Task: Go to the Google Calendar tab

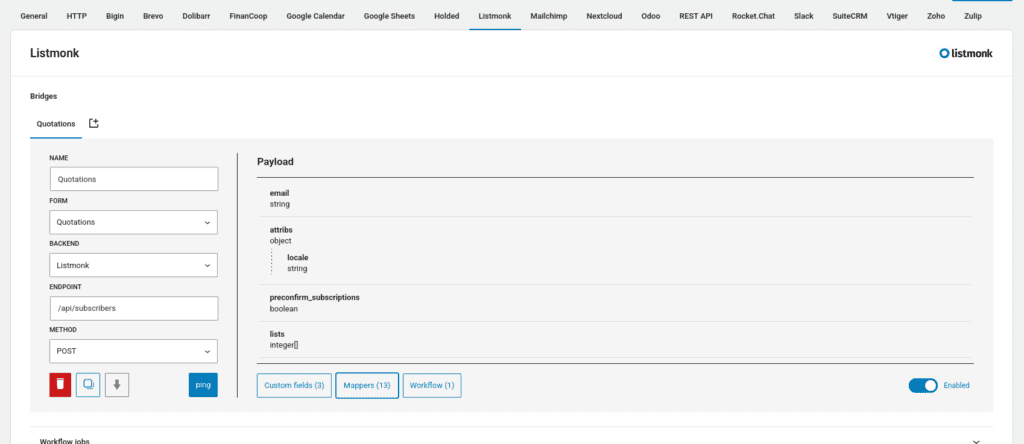Action: pyautogui.click(x=315, y=16)
